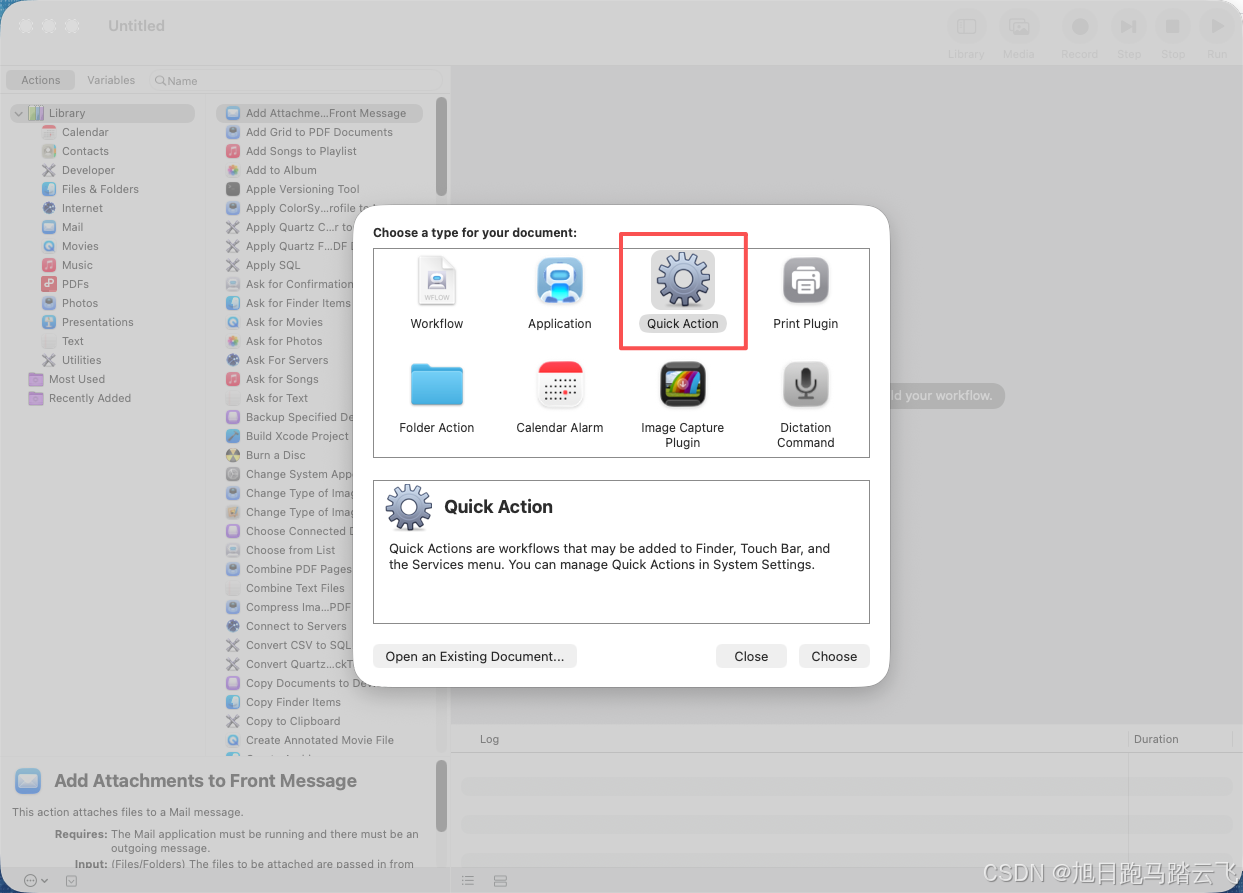Viewport: 1243px width, 893px height.
Task: Select the Ask for Movies action
Action: coord(284,322)
